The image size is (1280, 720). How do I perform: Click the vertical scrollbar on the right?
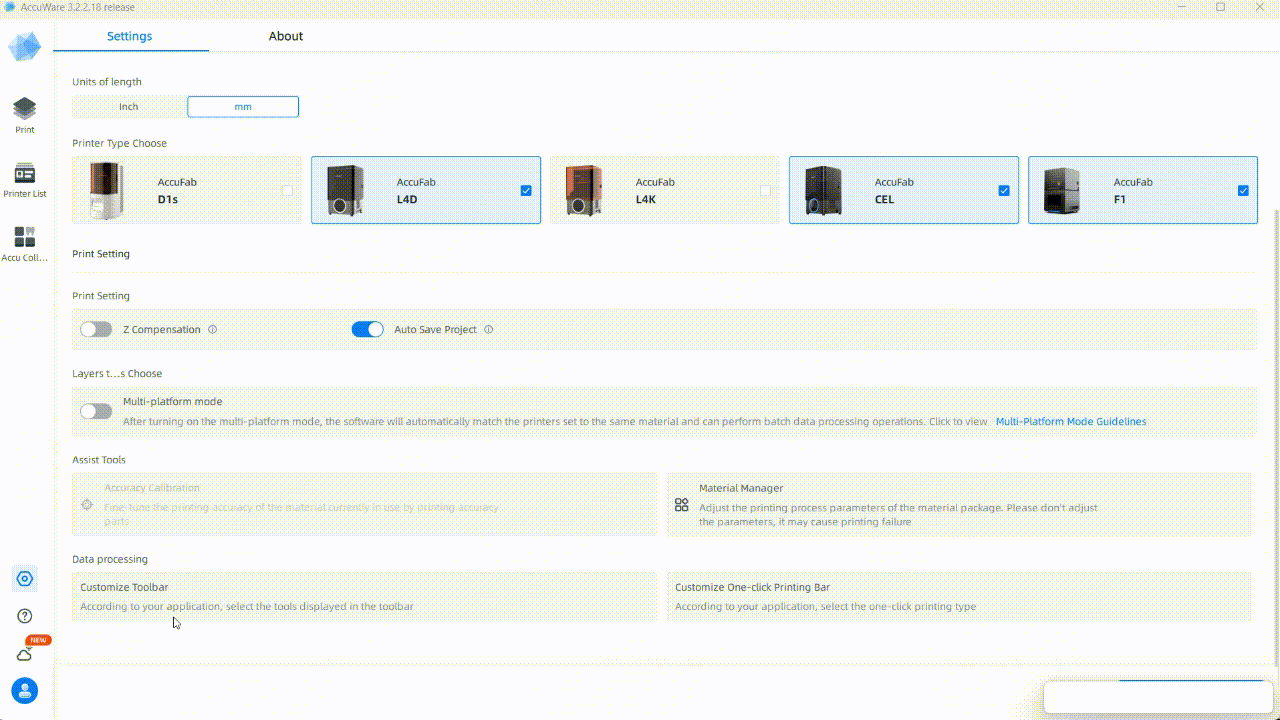tap(1277, 437)
